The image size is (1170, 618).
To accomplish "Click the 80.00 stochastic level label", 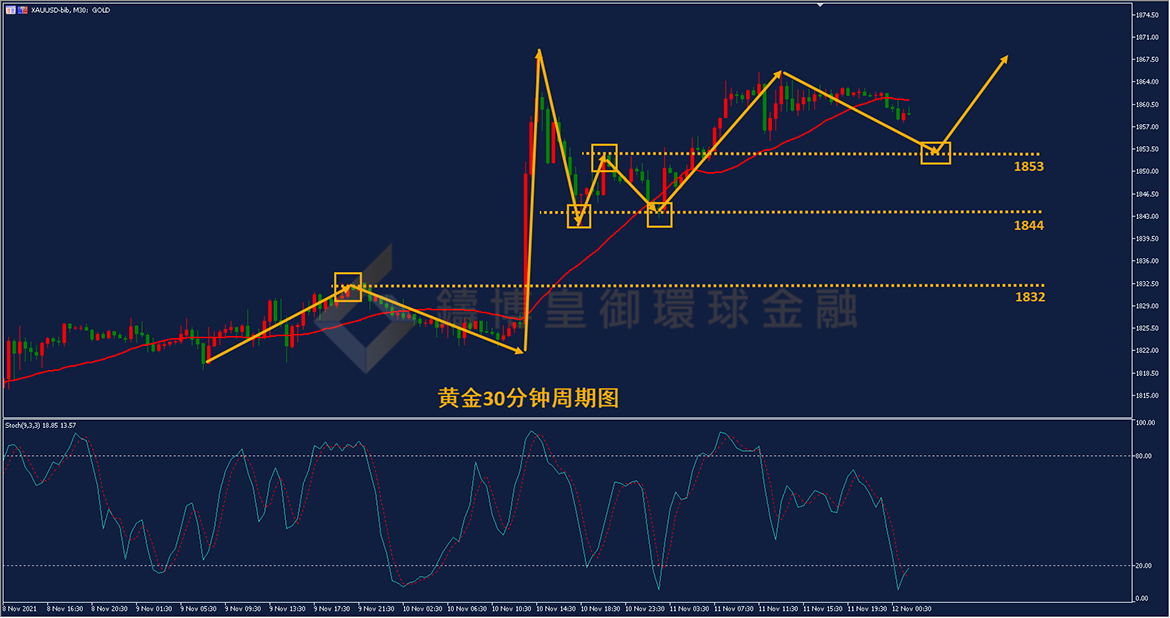I will (1143, 456).
